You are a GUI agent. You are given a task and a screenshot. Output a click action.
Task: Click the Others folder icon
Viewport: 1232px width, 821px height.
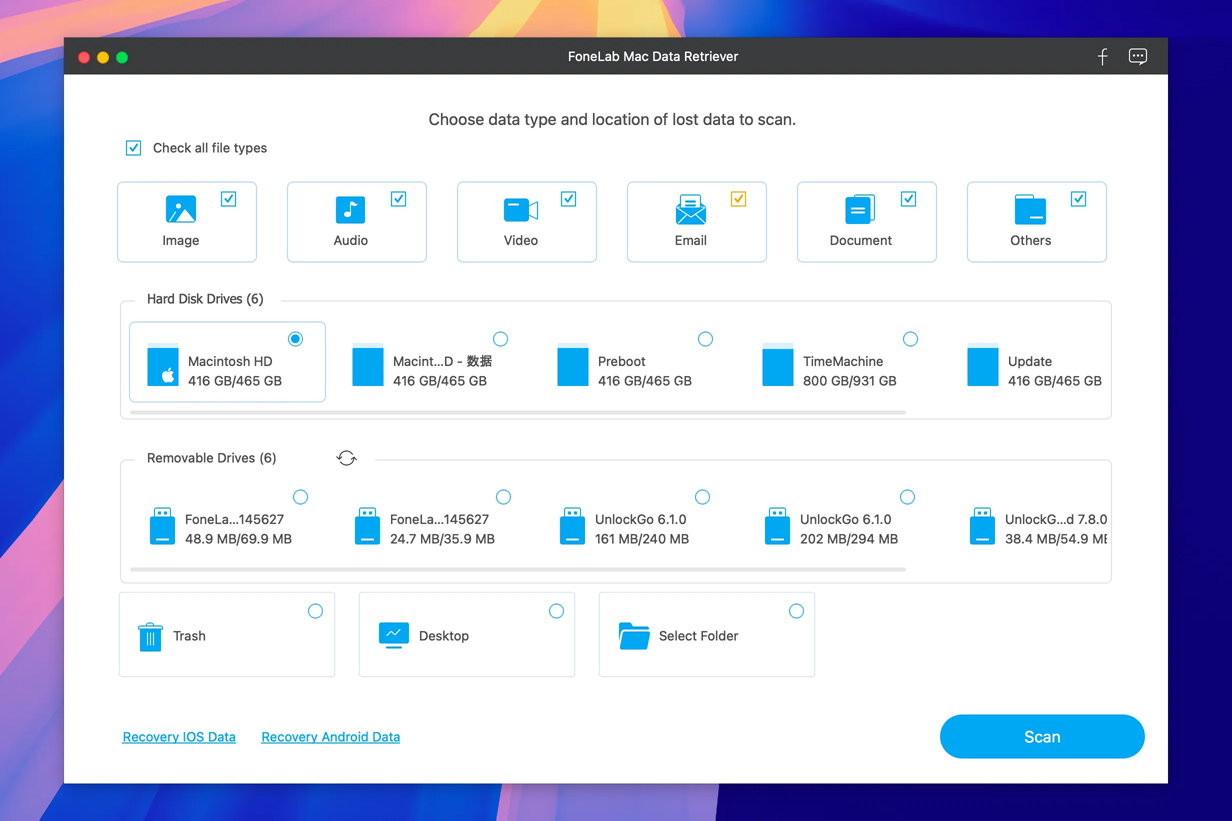coord(1030,210)
